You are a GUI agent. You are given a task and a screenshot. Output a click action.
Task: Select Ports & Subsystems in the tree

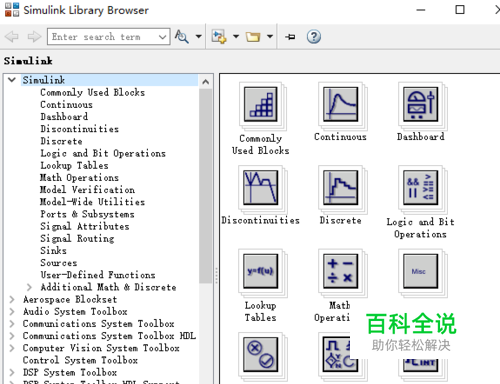87,214
